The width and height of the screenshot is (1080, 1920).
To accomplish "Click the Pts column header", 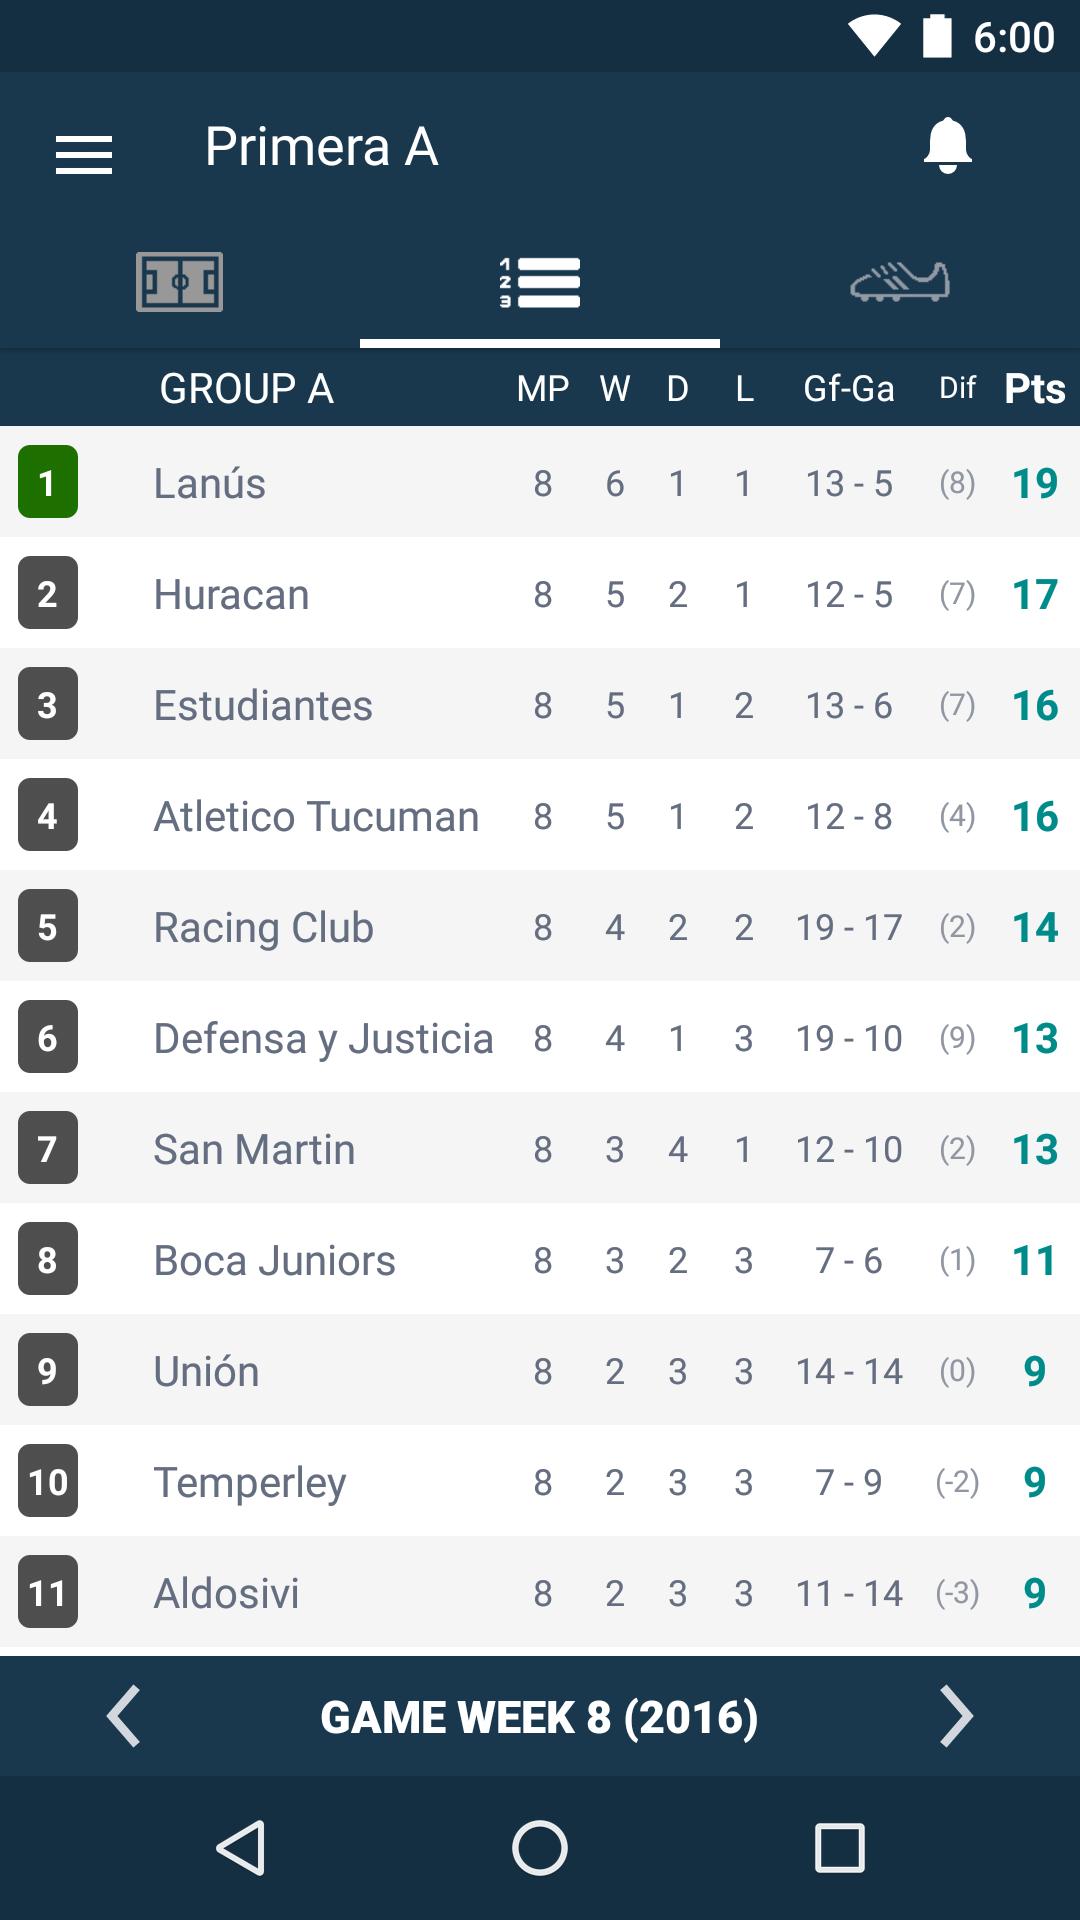I will 1034,388.
